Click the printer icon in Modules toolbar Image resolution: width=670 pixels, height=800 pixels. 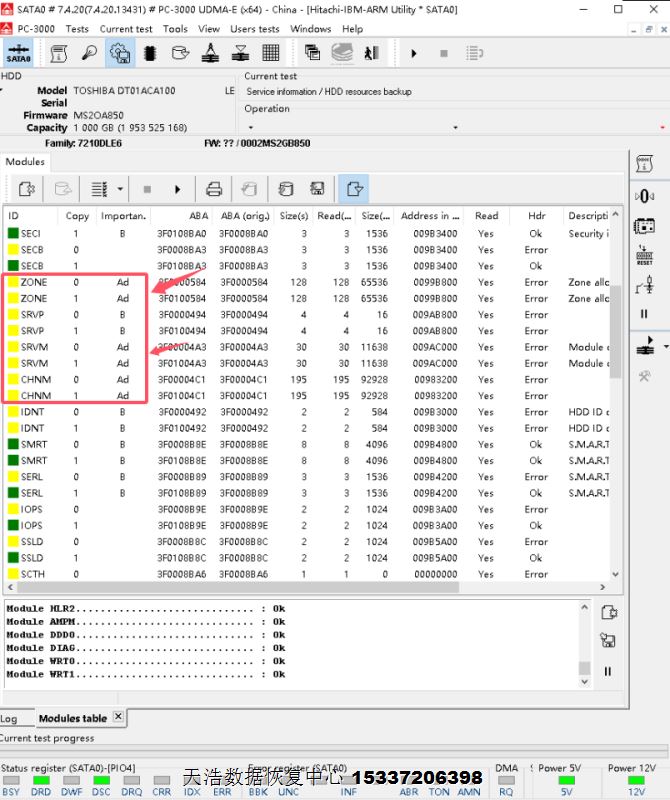coord(213,188)
